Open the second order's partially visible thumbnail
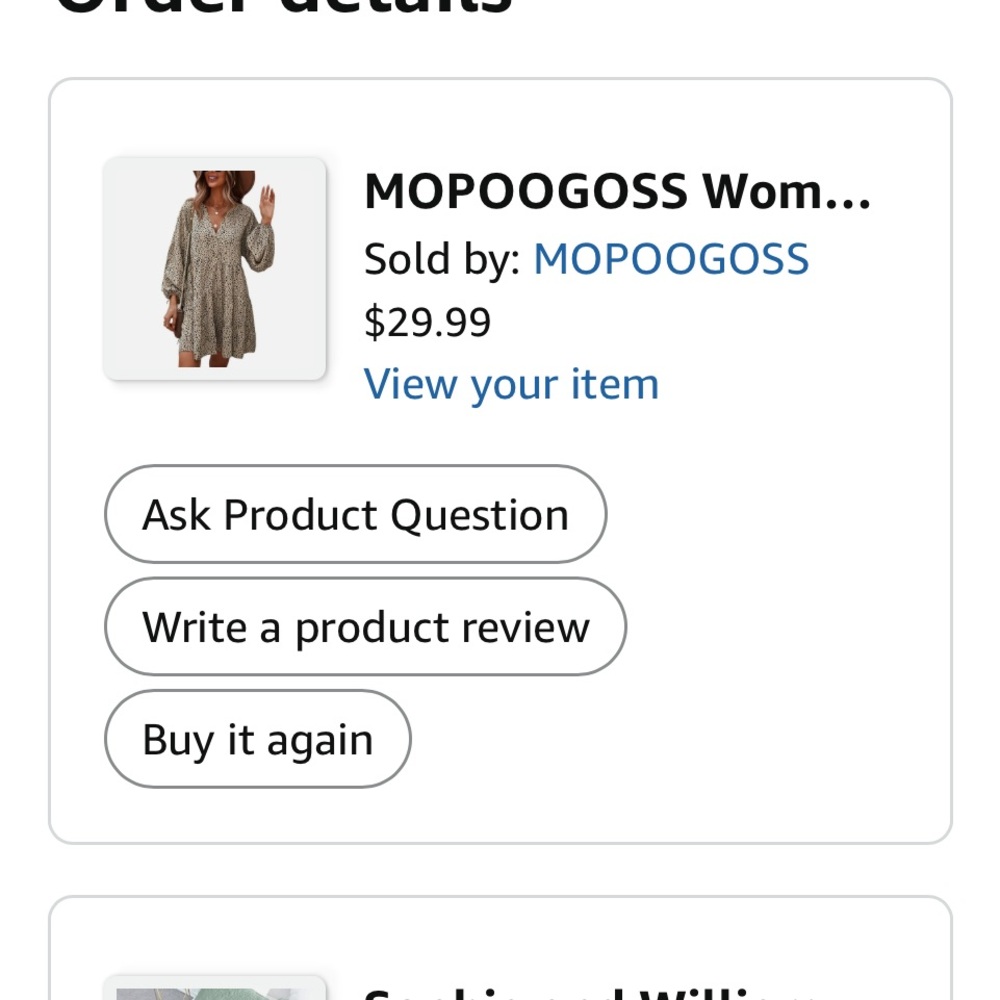 coord(215,987)
